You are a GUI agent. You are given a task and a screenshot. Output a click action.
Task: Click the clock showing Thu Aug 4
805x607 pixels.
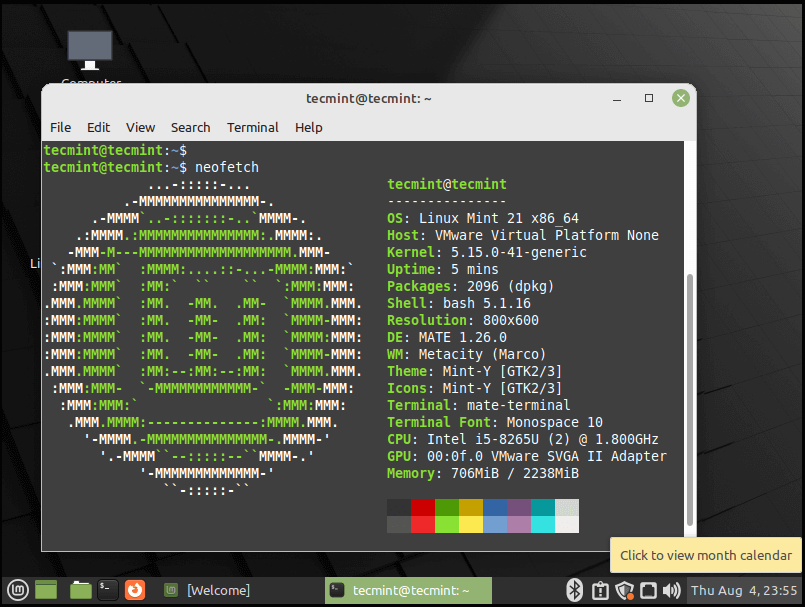[743, 590]
